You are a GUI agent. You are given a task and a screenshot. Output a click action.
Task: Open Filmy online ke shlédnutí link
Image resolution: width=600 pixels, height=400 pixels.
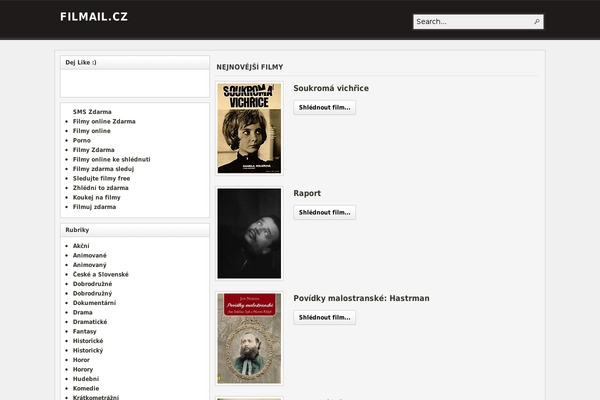tap(111, 159)
